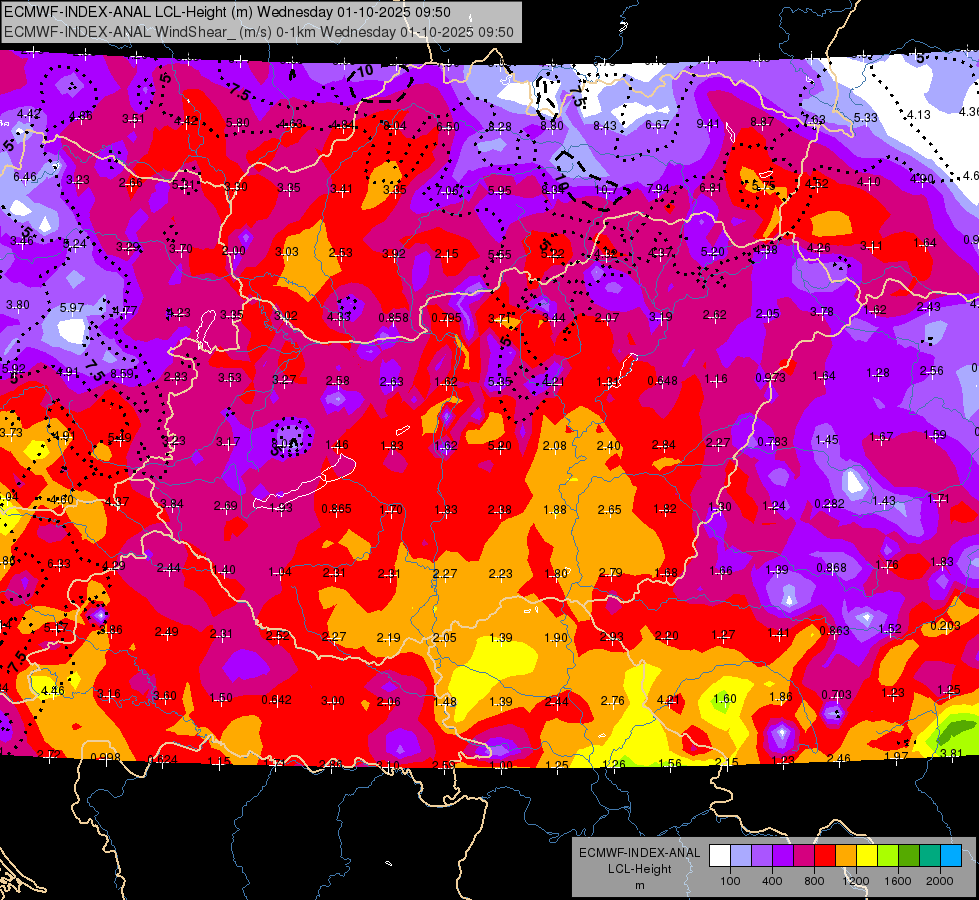Click the grid value 7.63
This screenshot has width=979, height=900.
814,119
